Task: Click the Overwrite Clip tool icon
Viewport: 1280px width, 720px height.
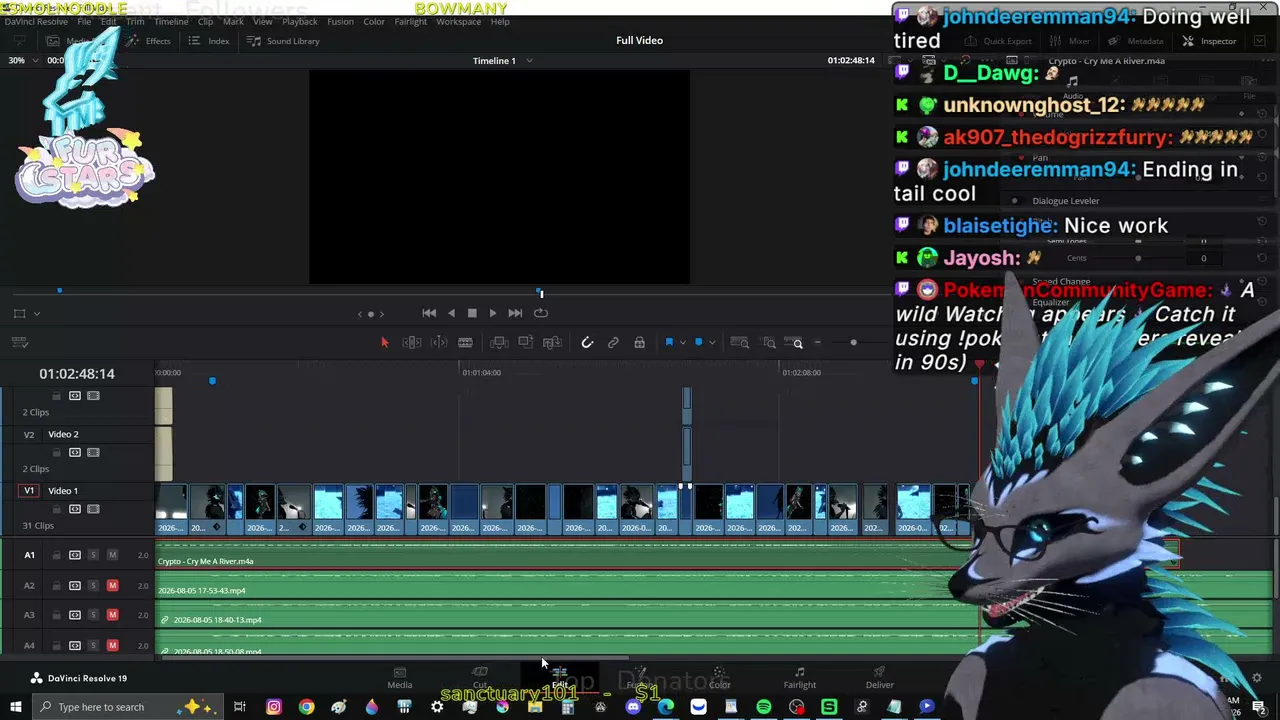Action: 525,343
